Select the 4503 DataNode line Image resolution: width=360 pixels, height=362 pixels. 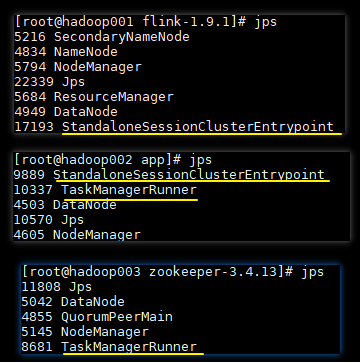65,205
